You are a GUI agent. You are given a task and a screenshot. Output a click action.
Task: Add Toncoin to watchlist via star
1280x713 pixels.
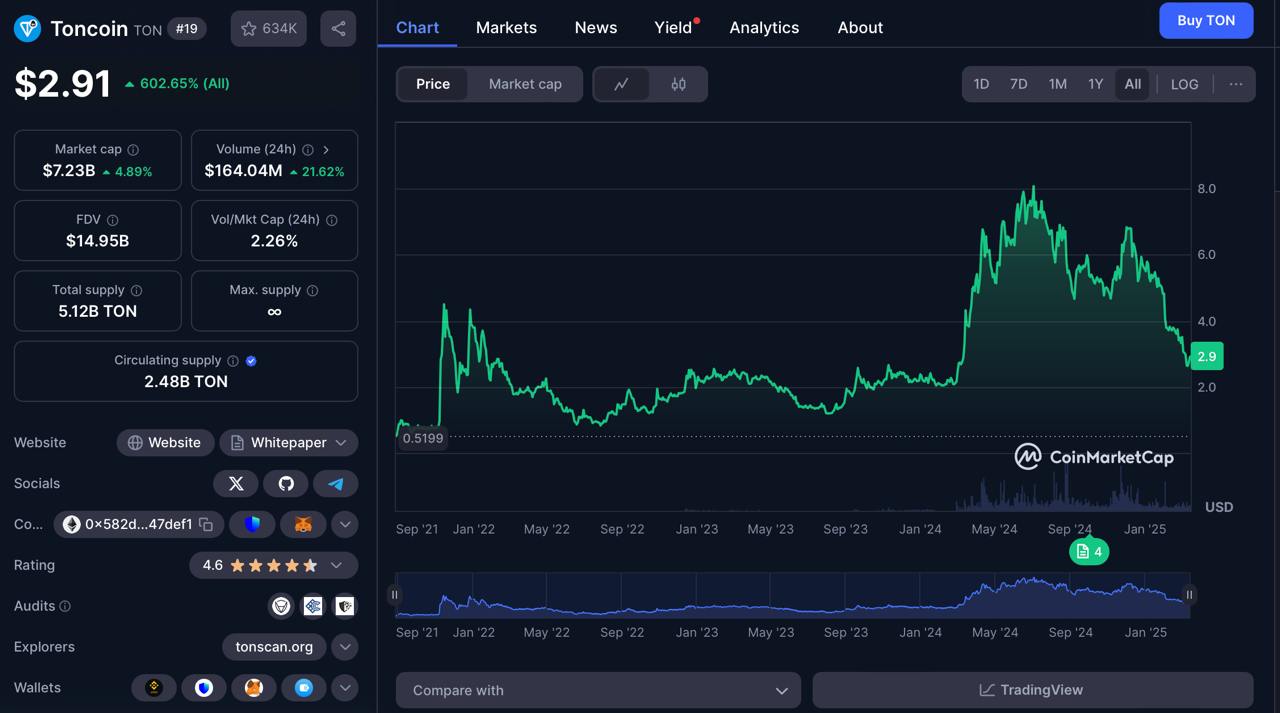(268, 29)
